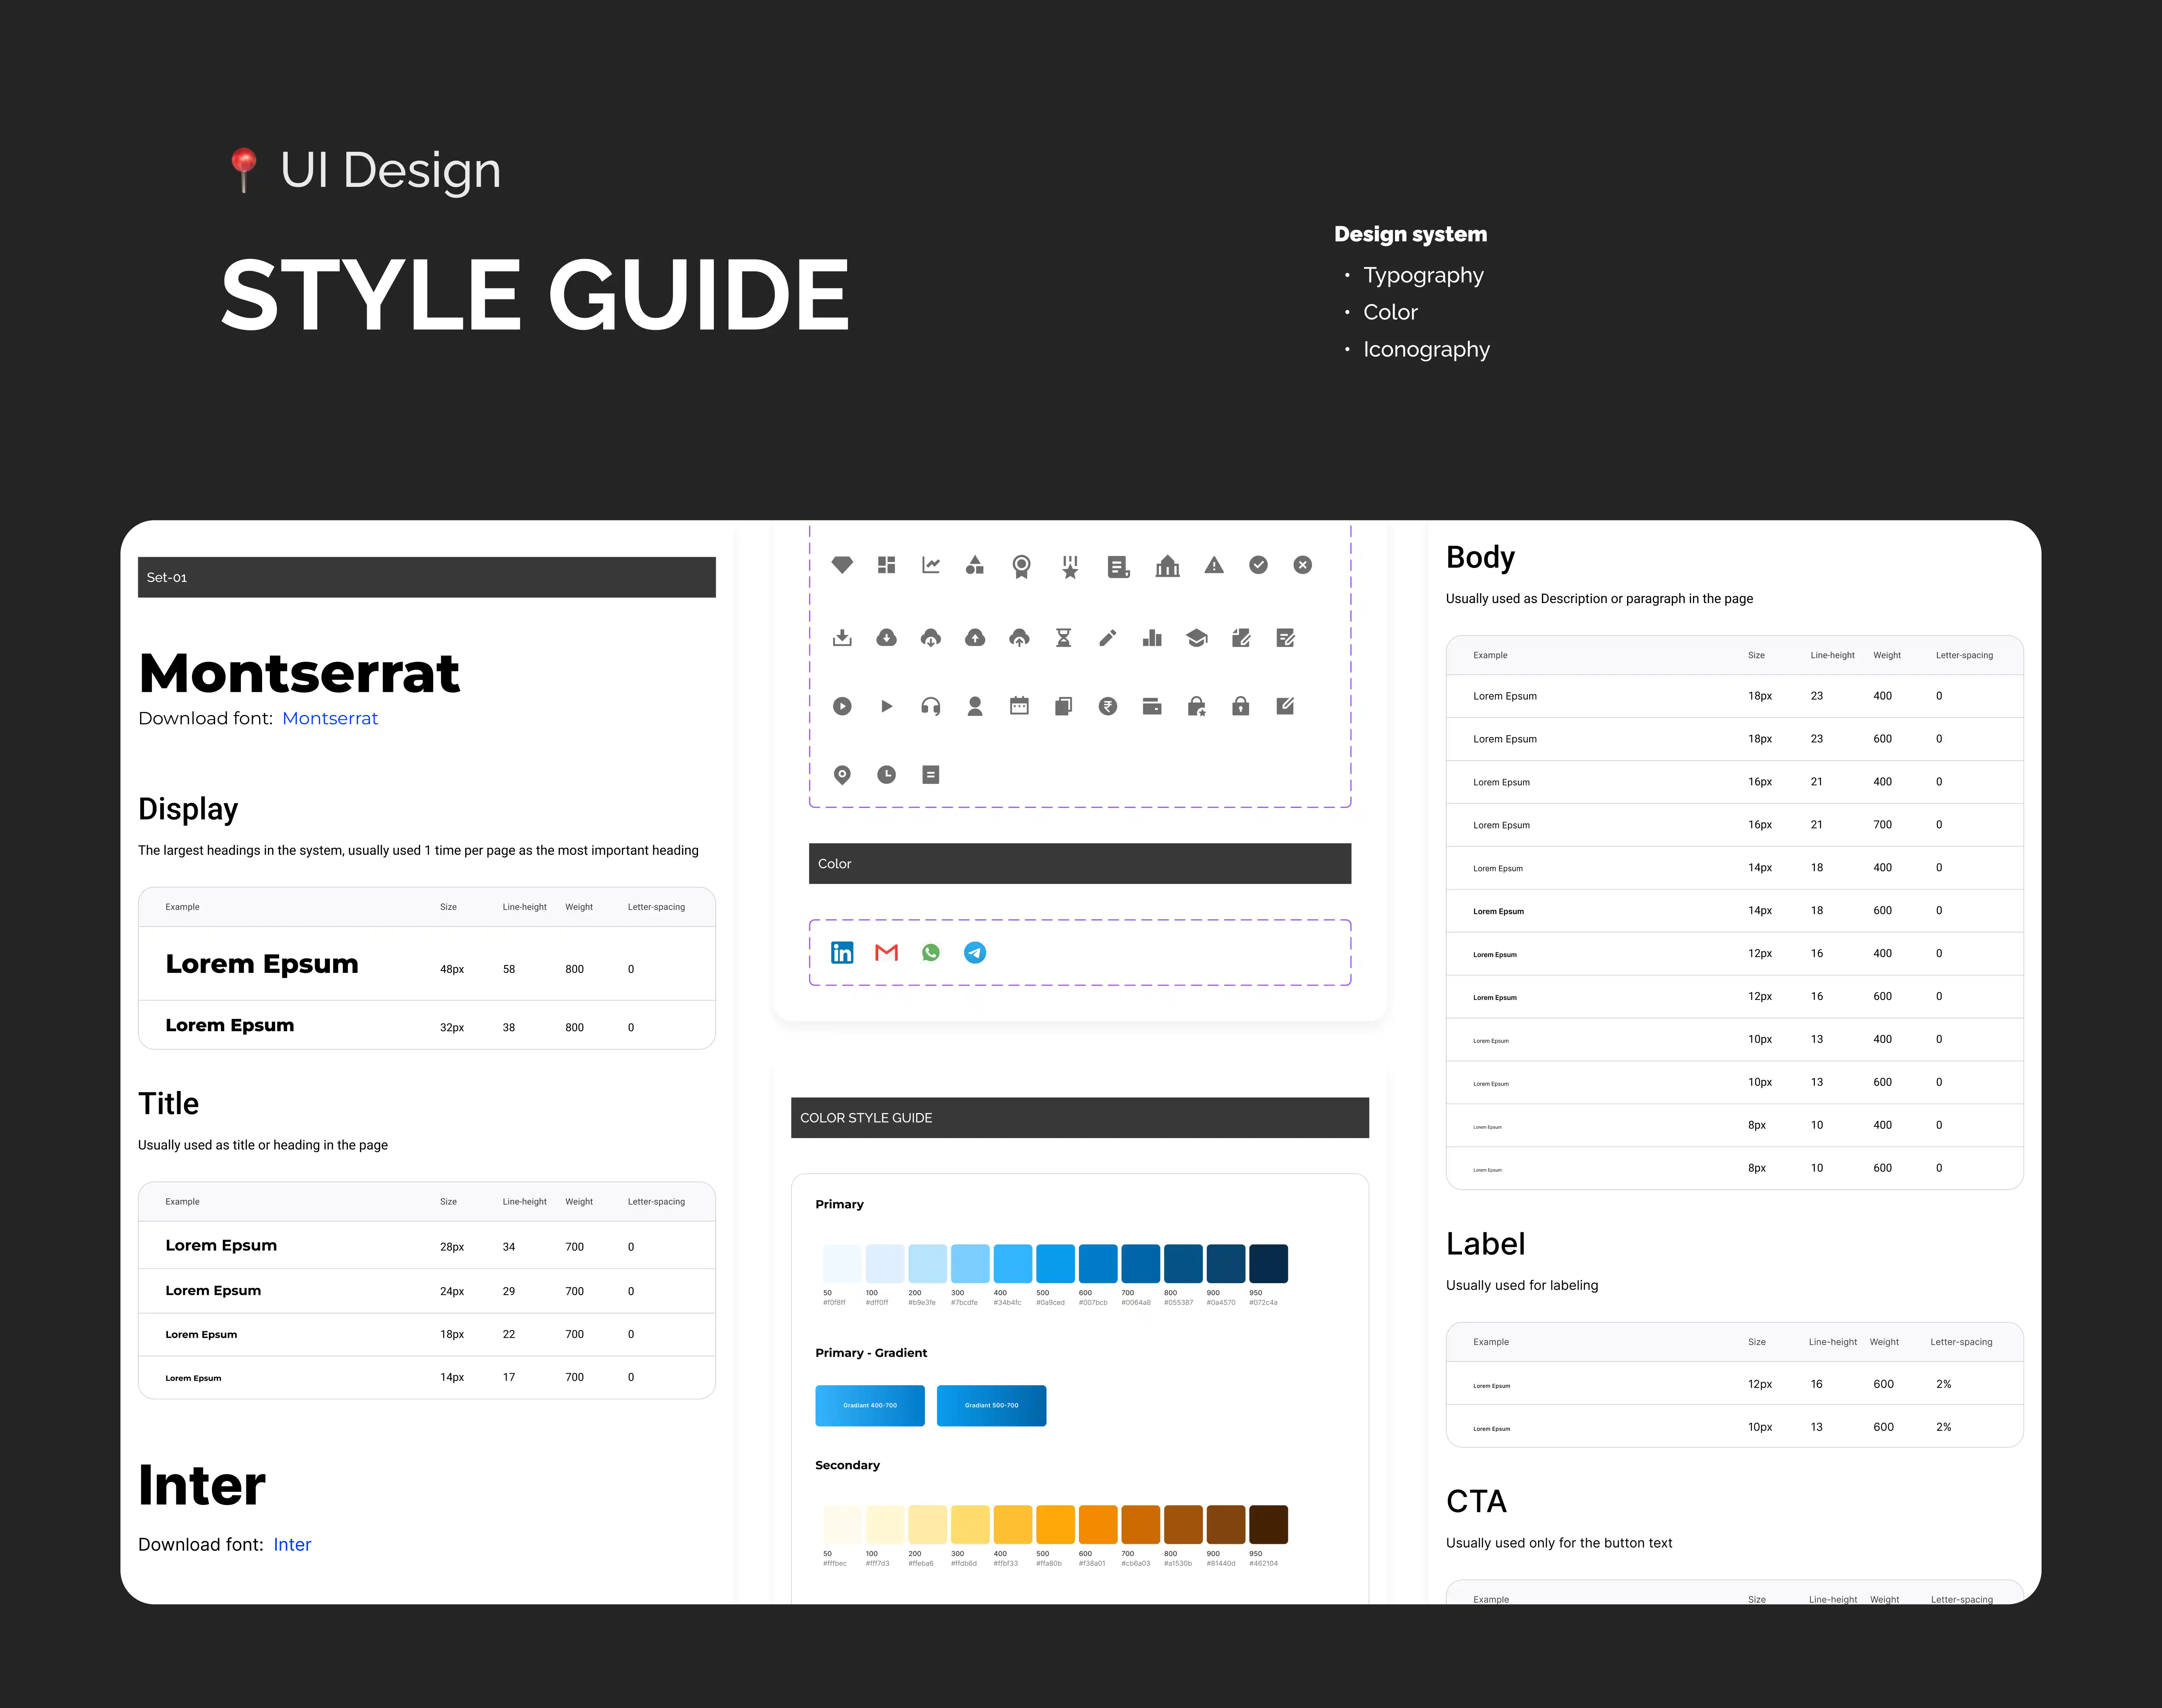This screenshot has height=1708, width=2162.
Task: Open the Montserrat font download link
Action: pyautogui.click(x=330, y=719)
